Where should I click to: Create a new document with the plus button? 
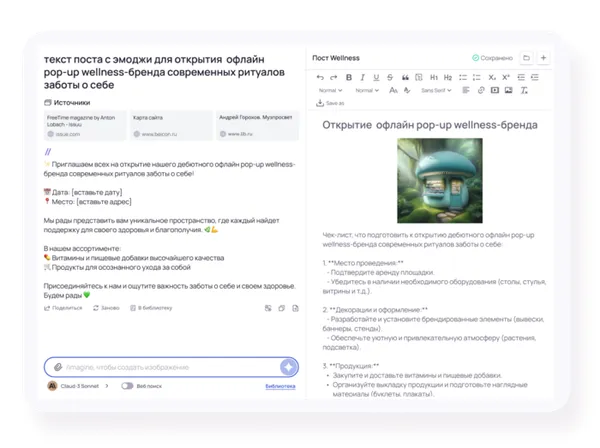coord(543,58)
